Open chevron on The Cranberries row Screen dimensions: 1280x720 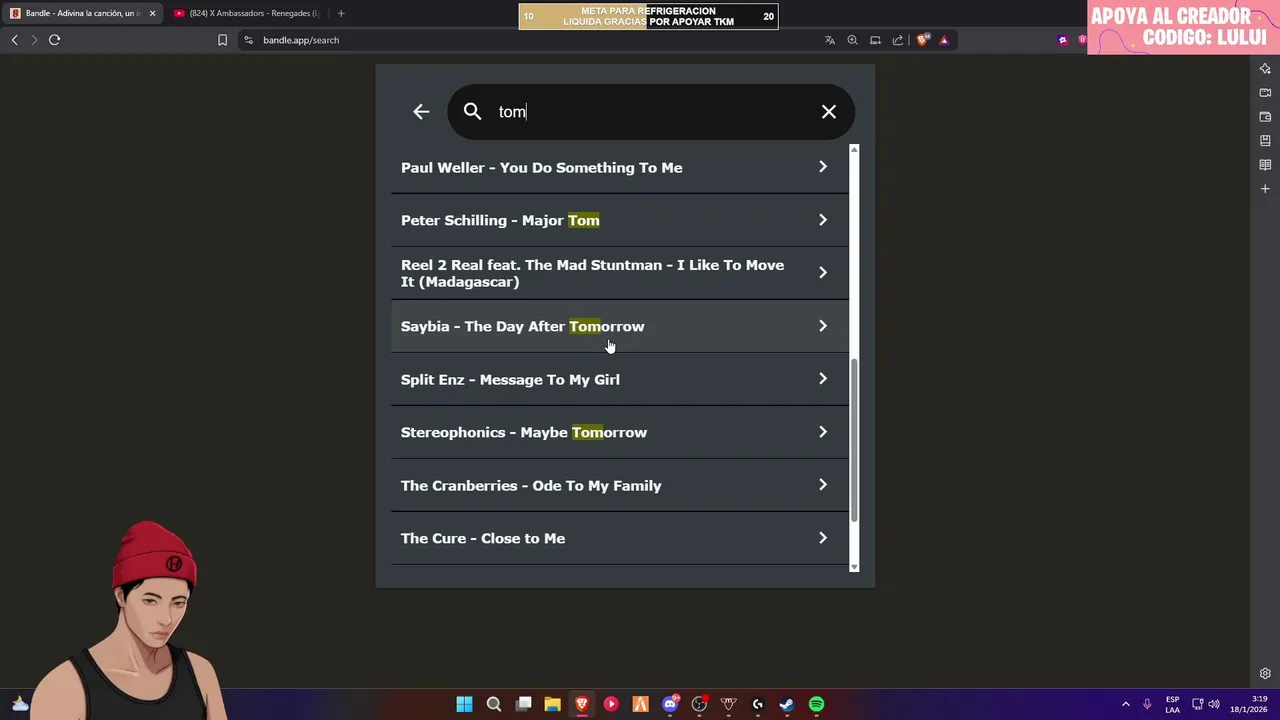coord(823,485)
